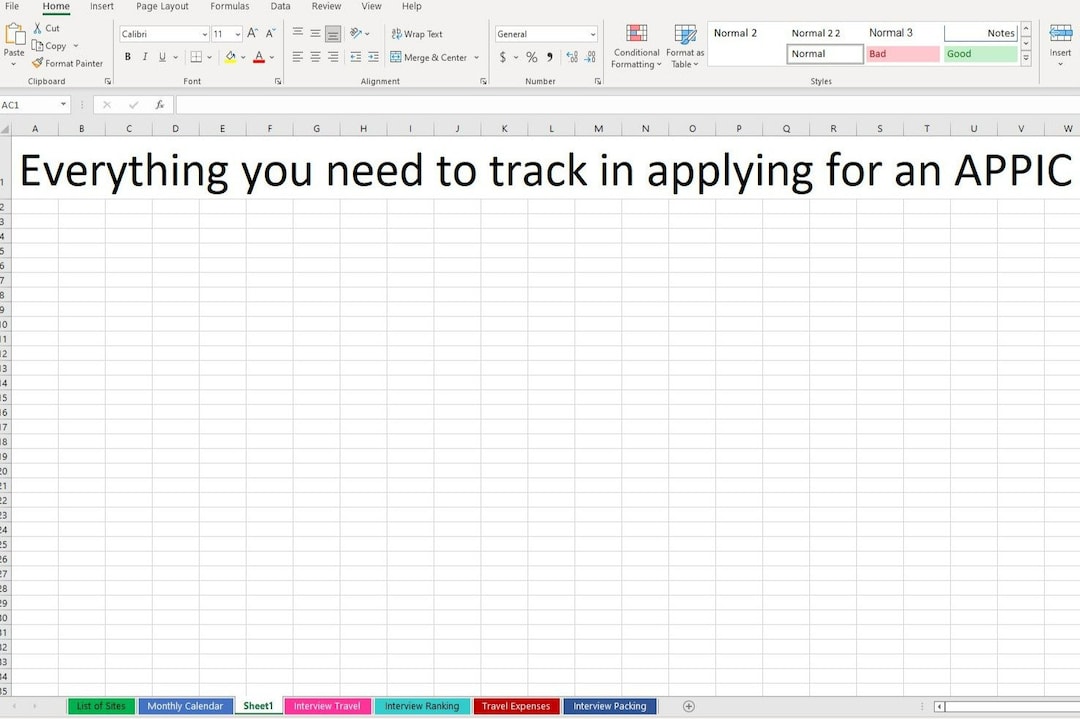
Task: Click the Increase Indent icon
Action: [373, 57]
